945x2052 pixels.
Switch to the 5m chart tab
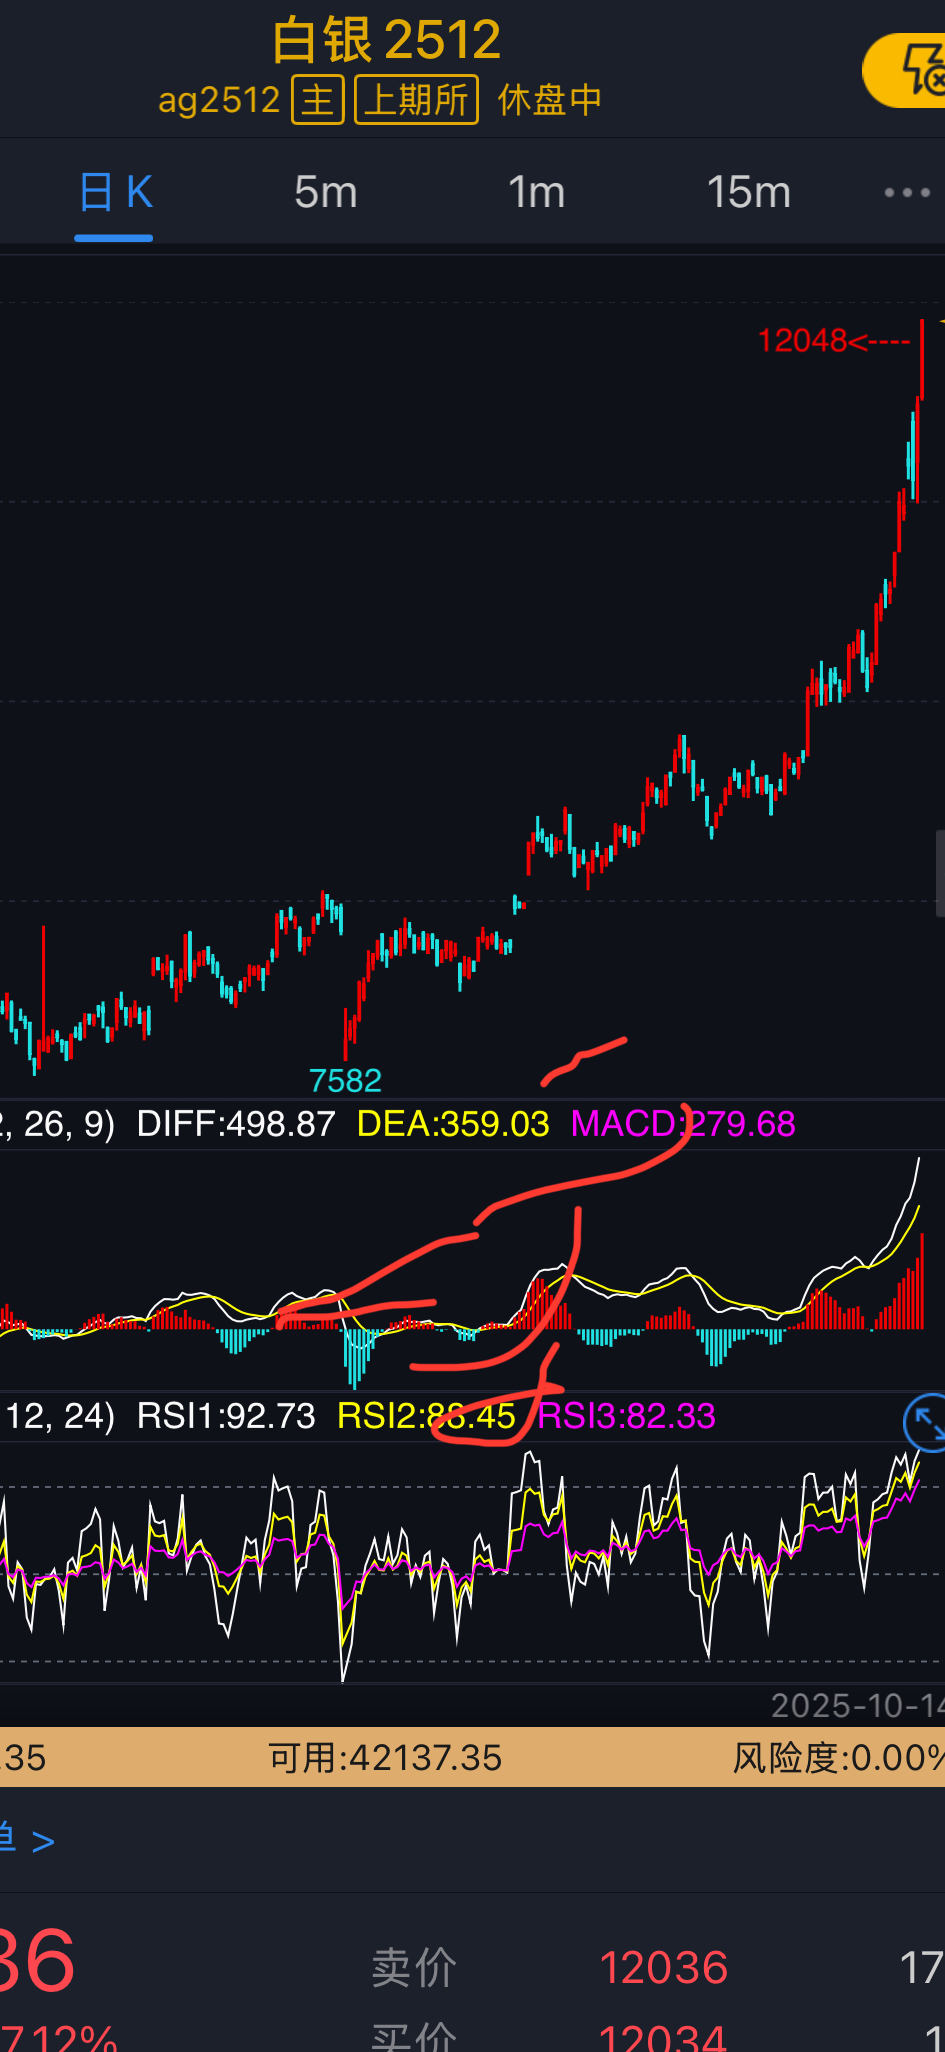coord(326,192)
